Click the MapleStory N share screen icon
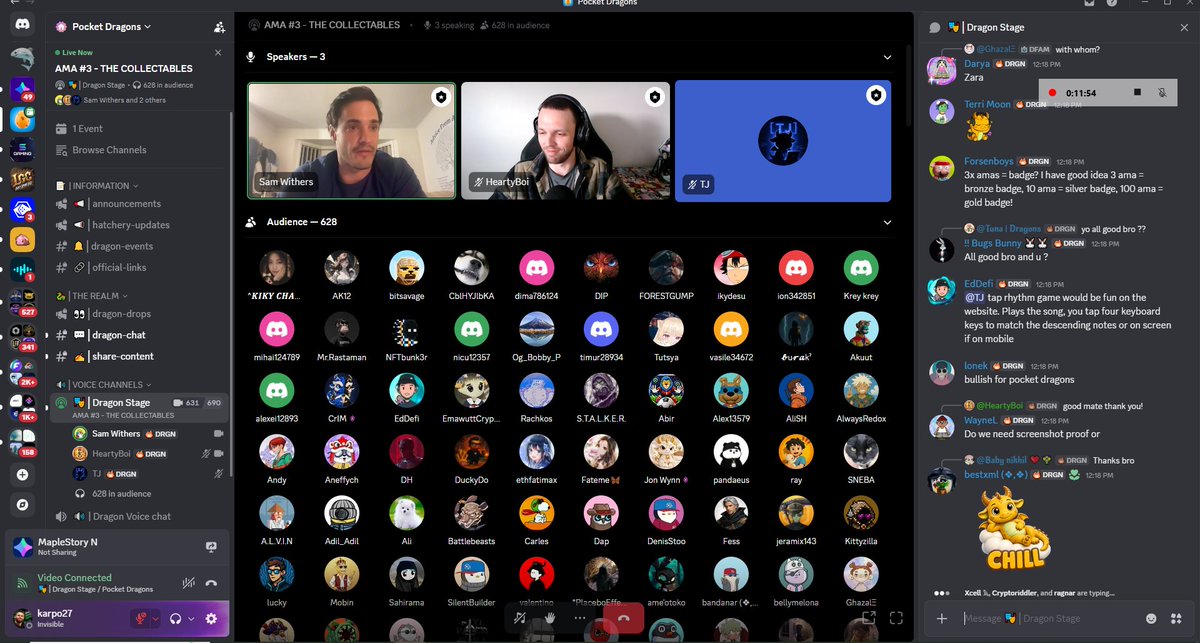The image size is (1200, 643). [x=211, y=547]
